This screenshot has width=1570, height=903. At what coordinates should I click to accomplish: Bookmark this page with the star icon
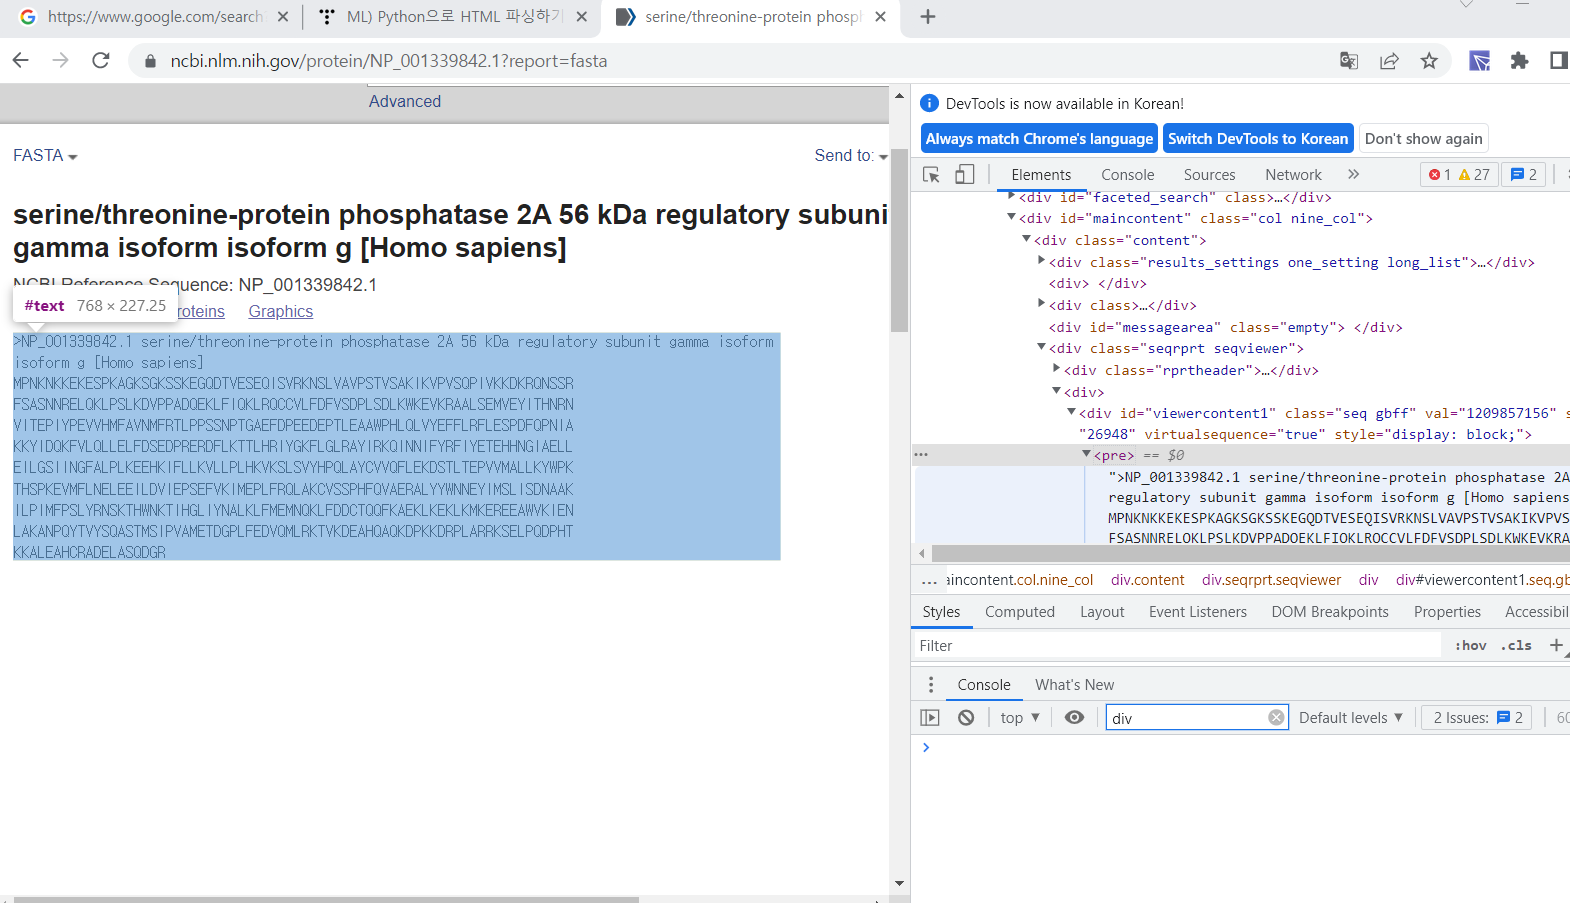1429,61
